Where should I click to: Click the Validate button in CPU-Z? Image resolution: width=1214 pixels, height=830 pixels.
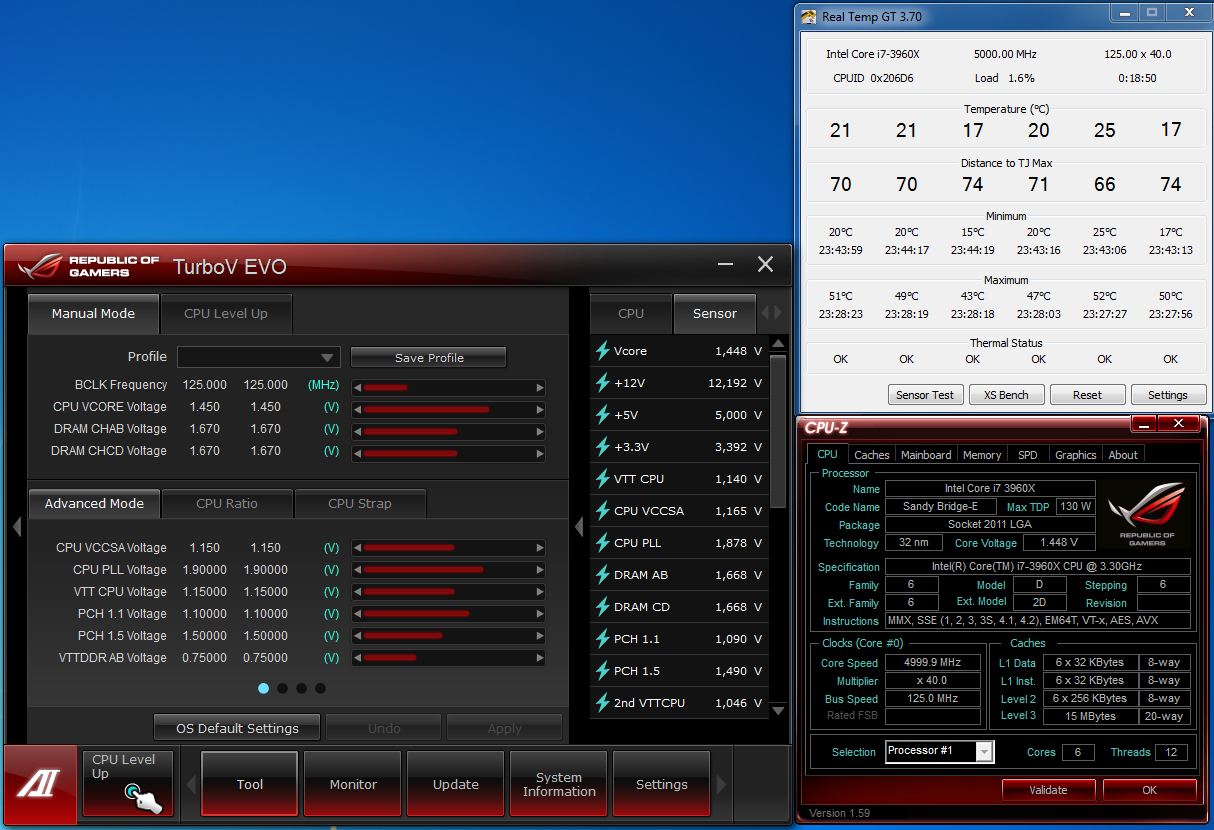click(1048, 790)
